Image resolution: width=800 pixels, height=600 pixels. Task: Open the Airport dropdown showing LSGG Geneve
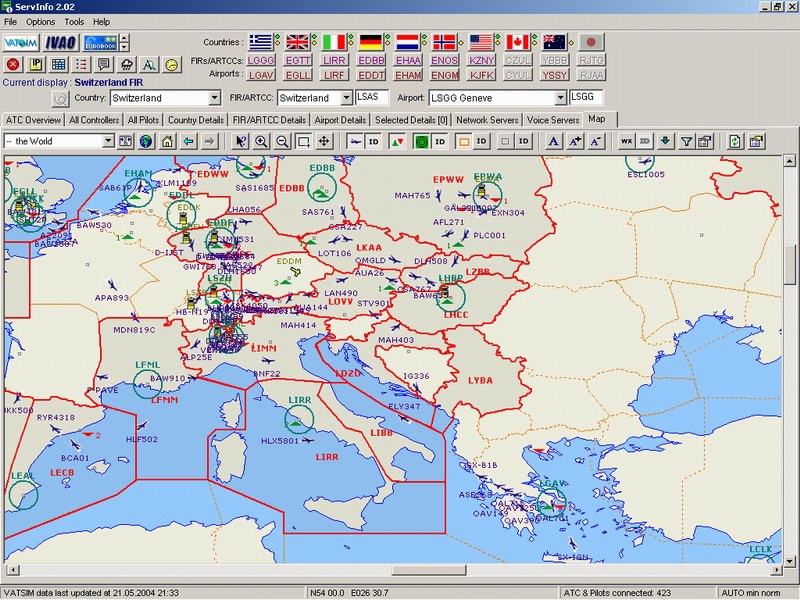point(561,98)
